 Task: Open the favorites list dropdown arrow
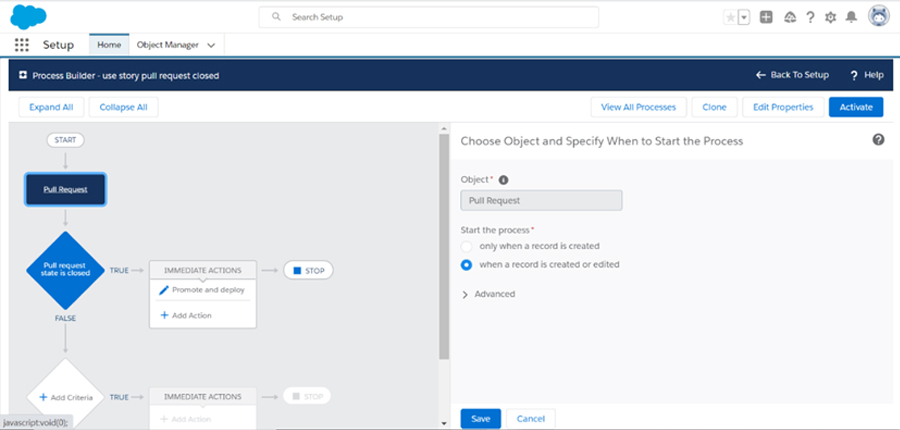pos(744,18)
